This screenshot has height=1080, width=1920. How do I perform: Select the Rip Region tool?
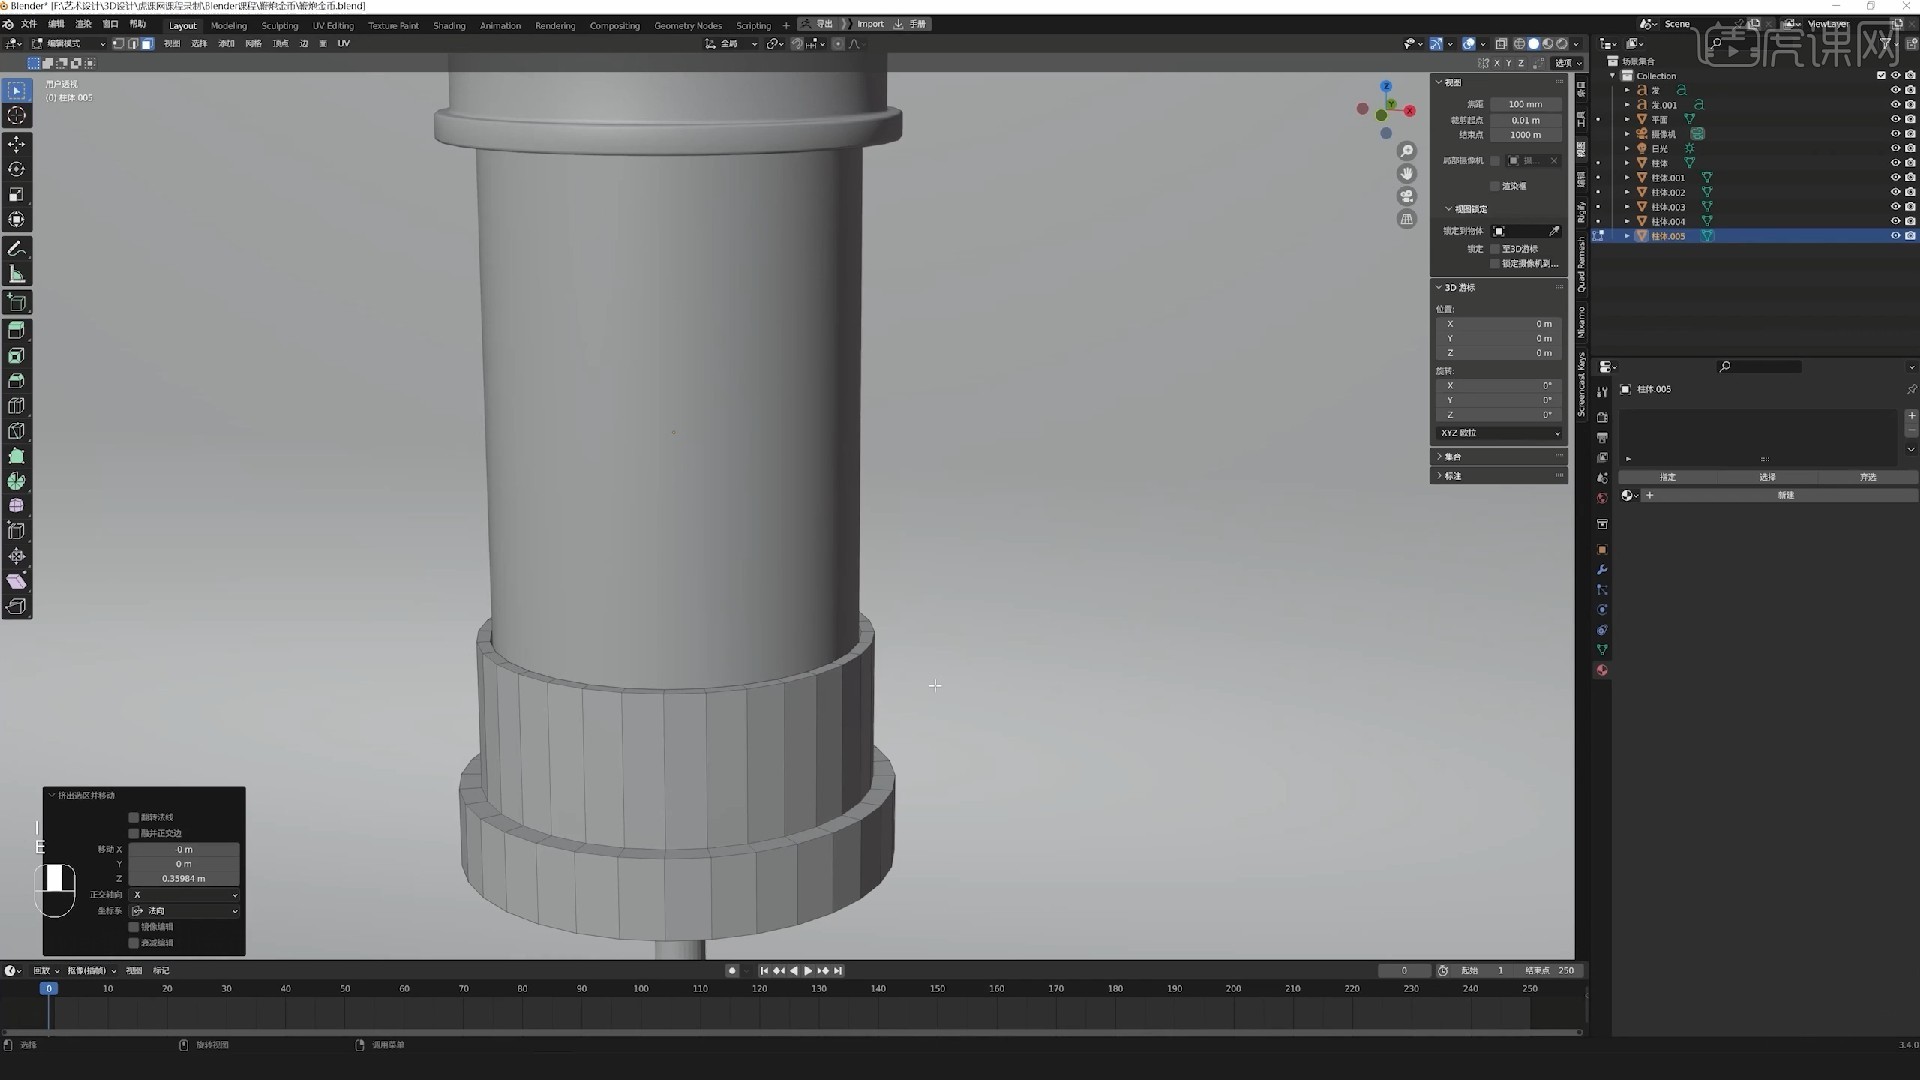[x=17, y=606]
